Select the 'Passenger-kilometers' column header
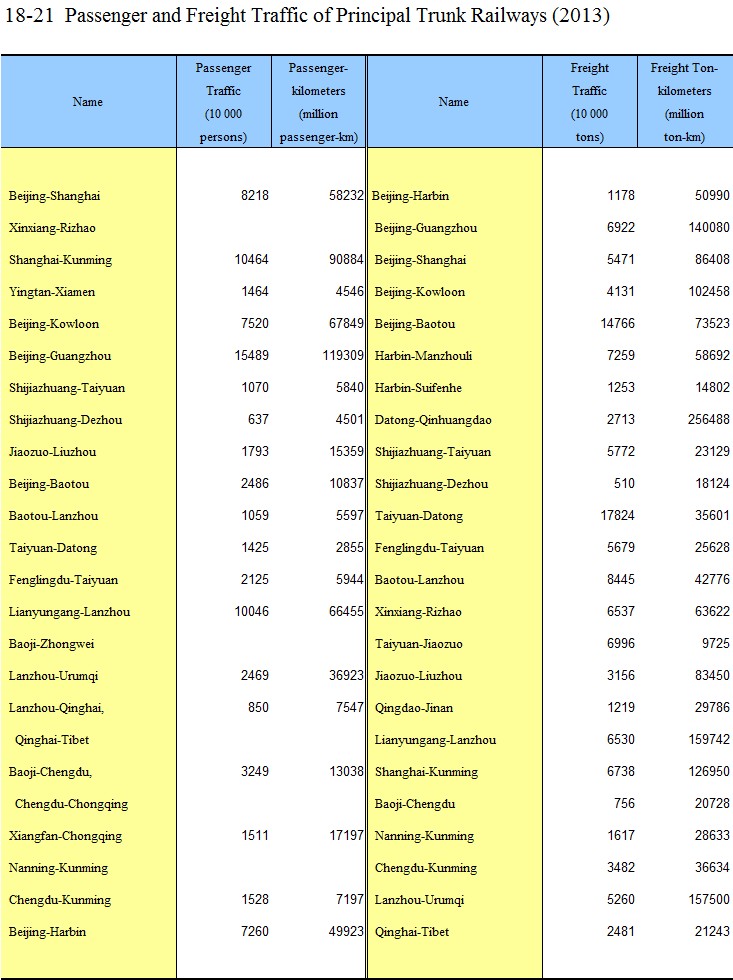 [318, 102]
